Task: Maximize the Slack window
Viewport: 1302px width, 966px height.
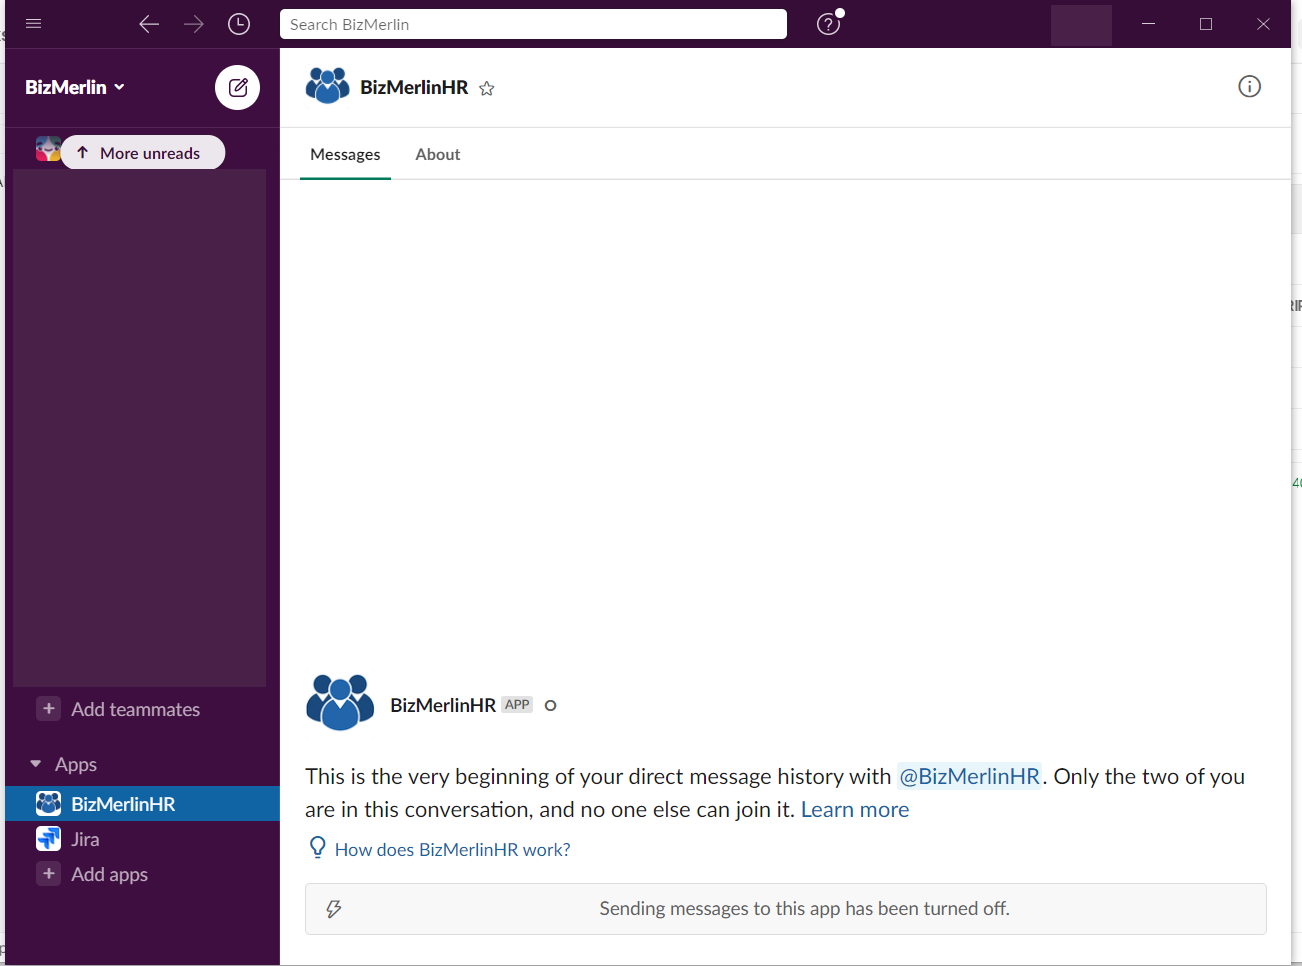Action: pos(1206,24)
